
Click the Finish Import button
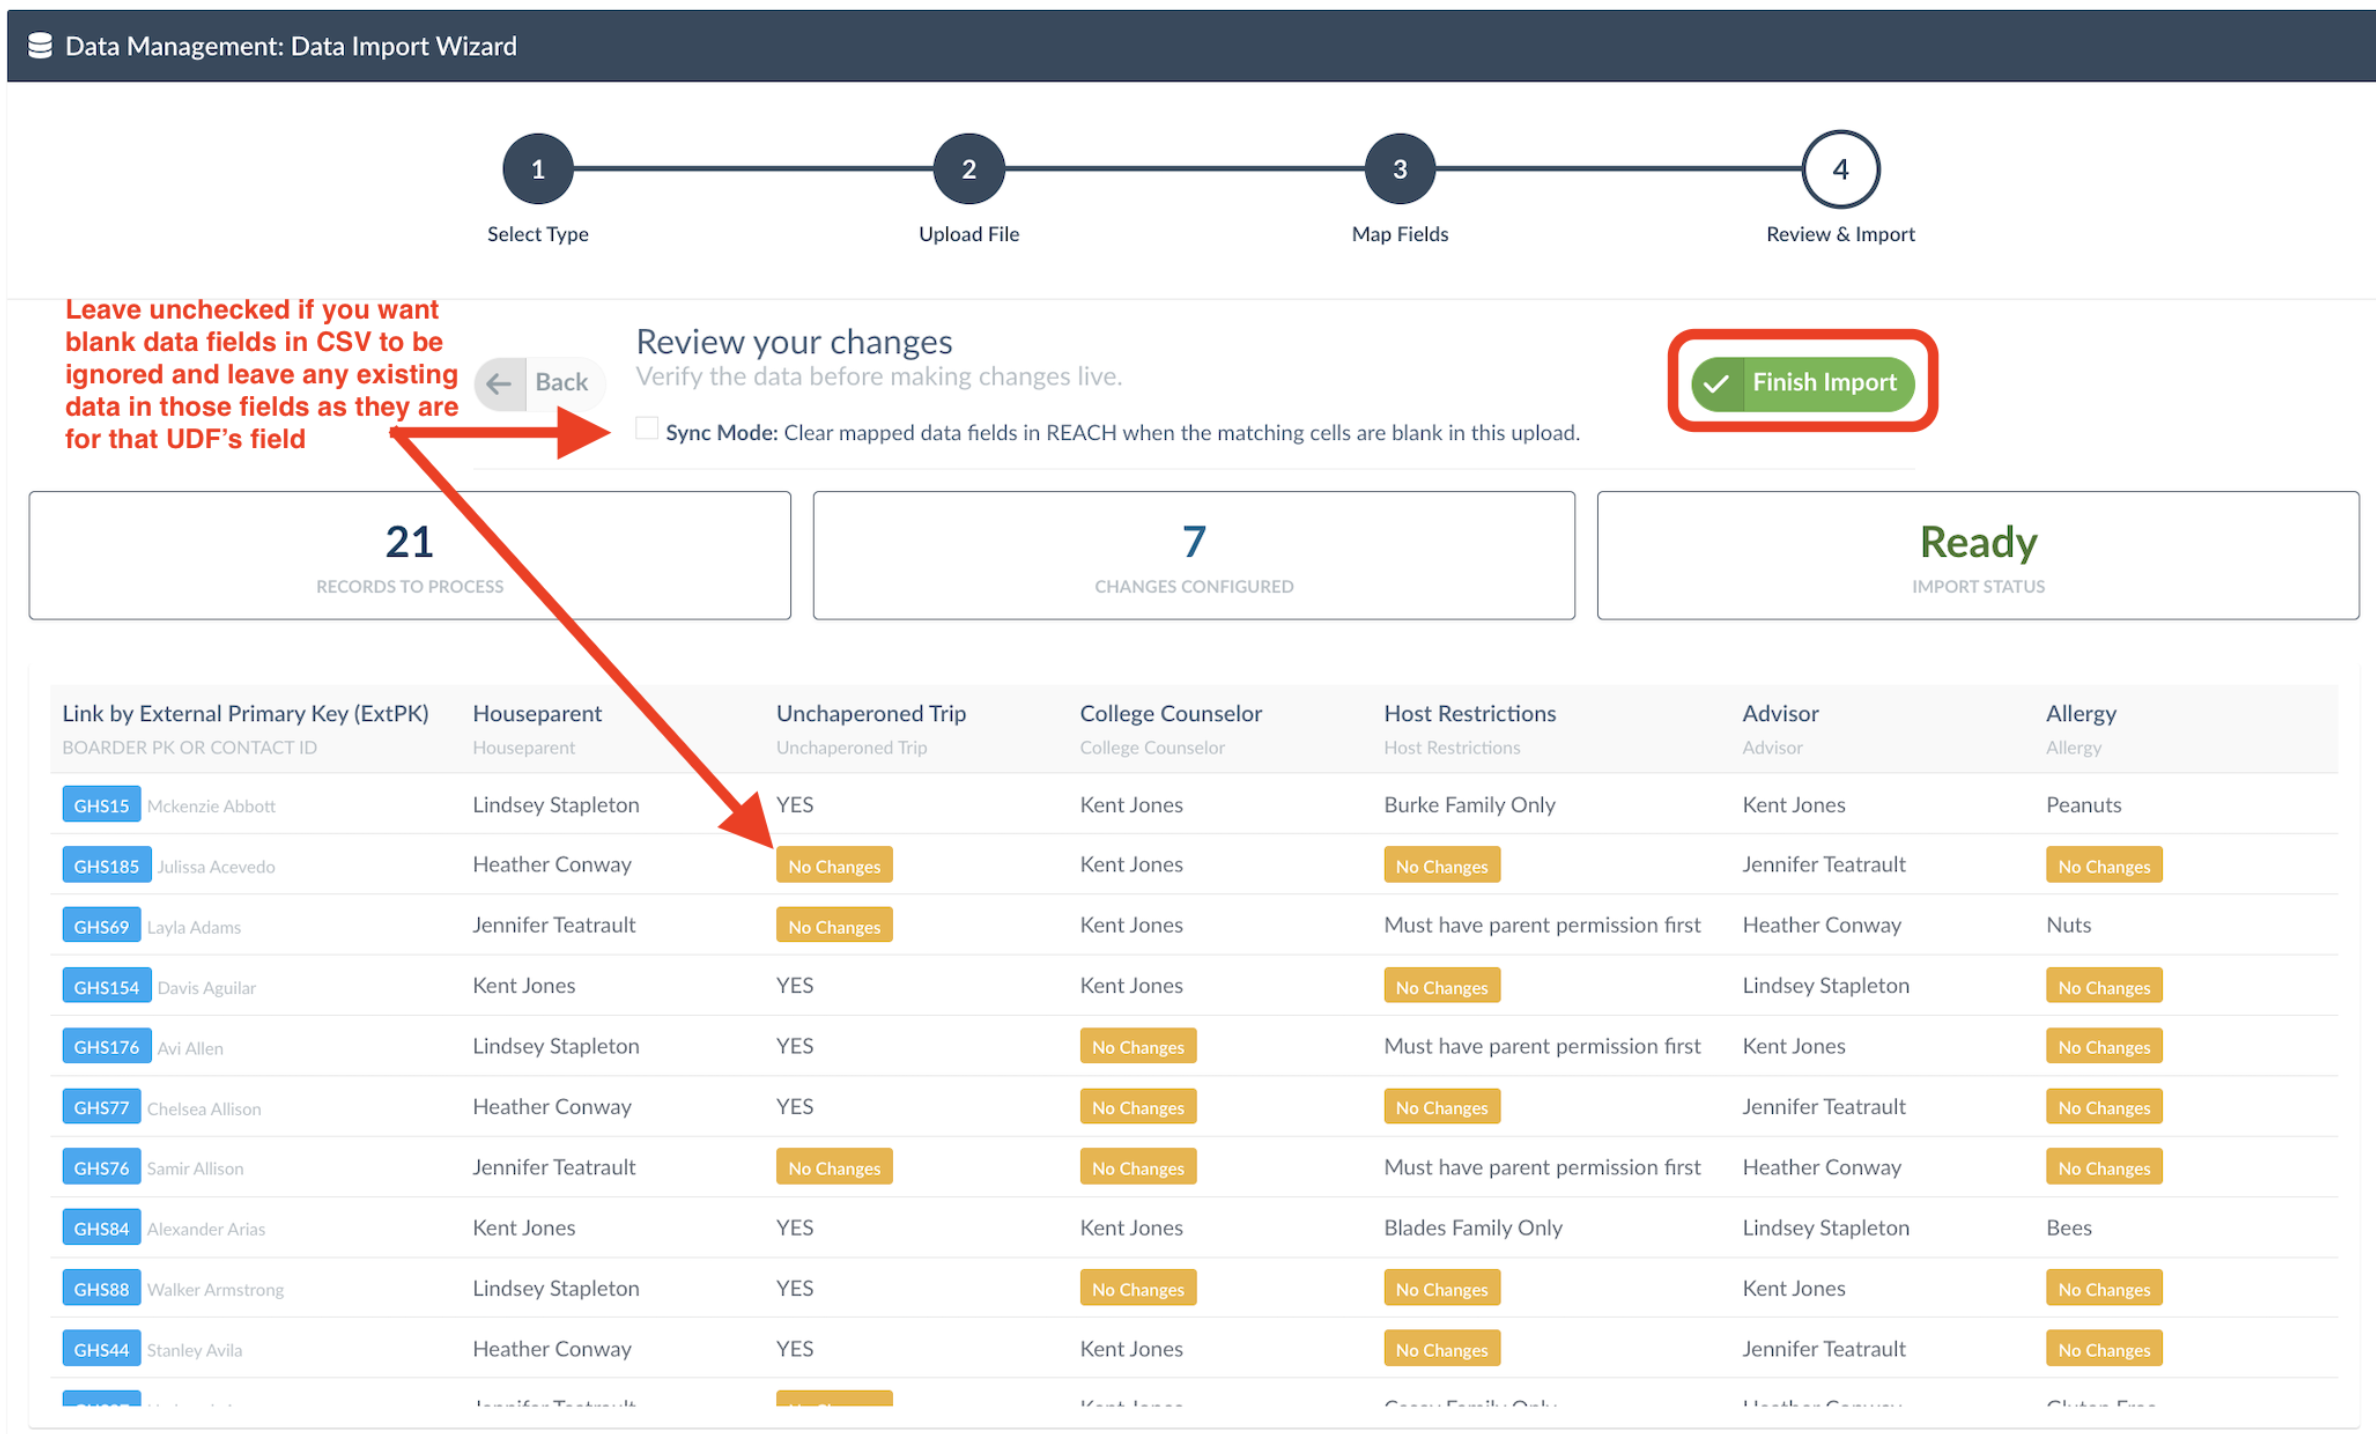coord(1803,383)
